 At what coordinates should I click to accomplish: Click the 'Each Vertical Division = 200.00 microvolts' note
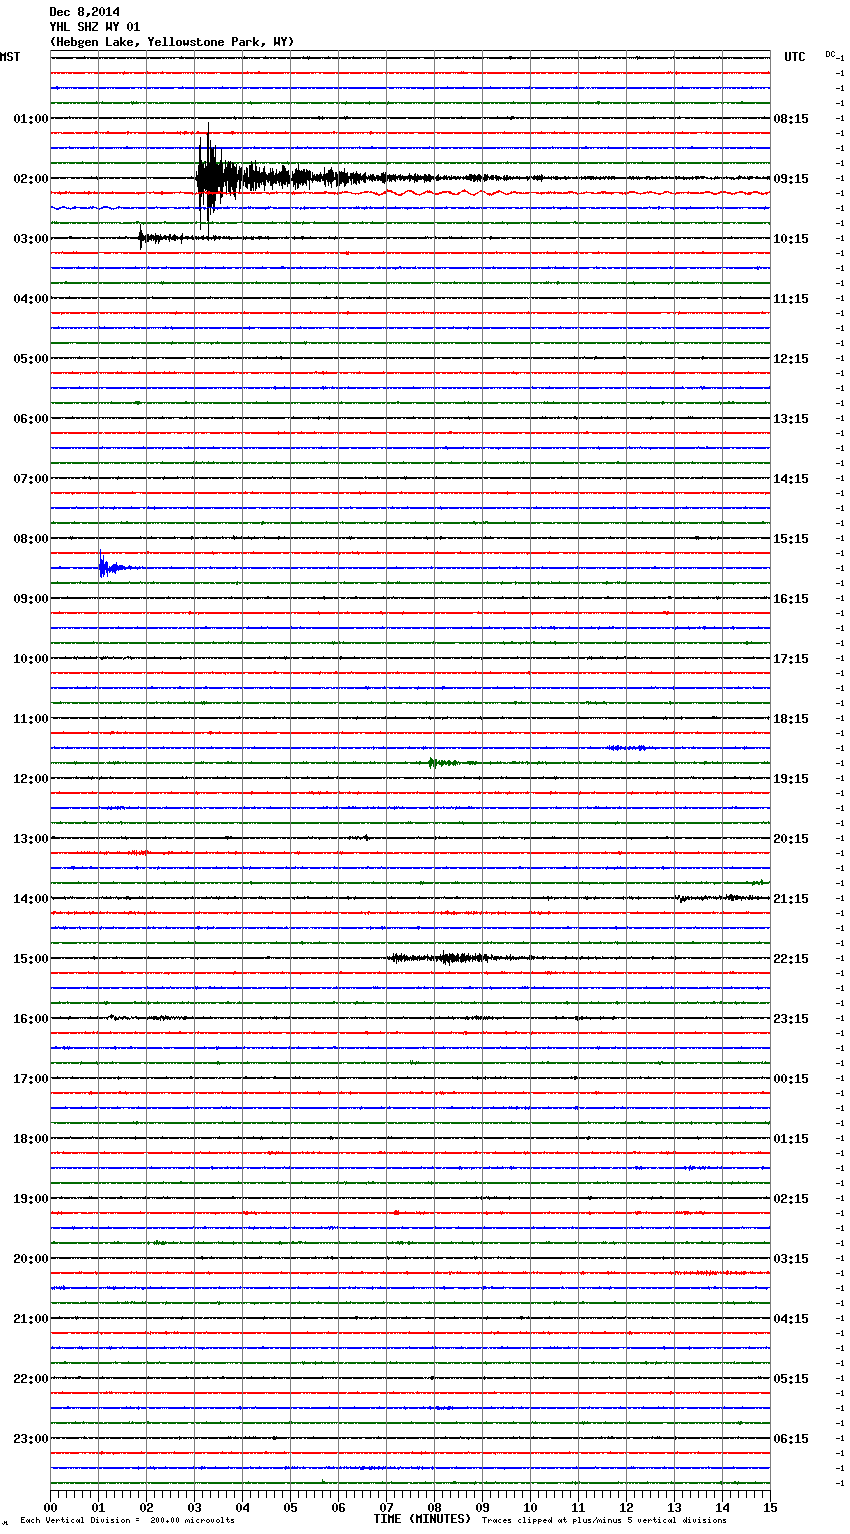click(x=127, y=1521)
